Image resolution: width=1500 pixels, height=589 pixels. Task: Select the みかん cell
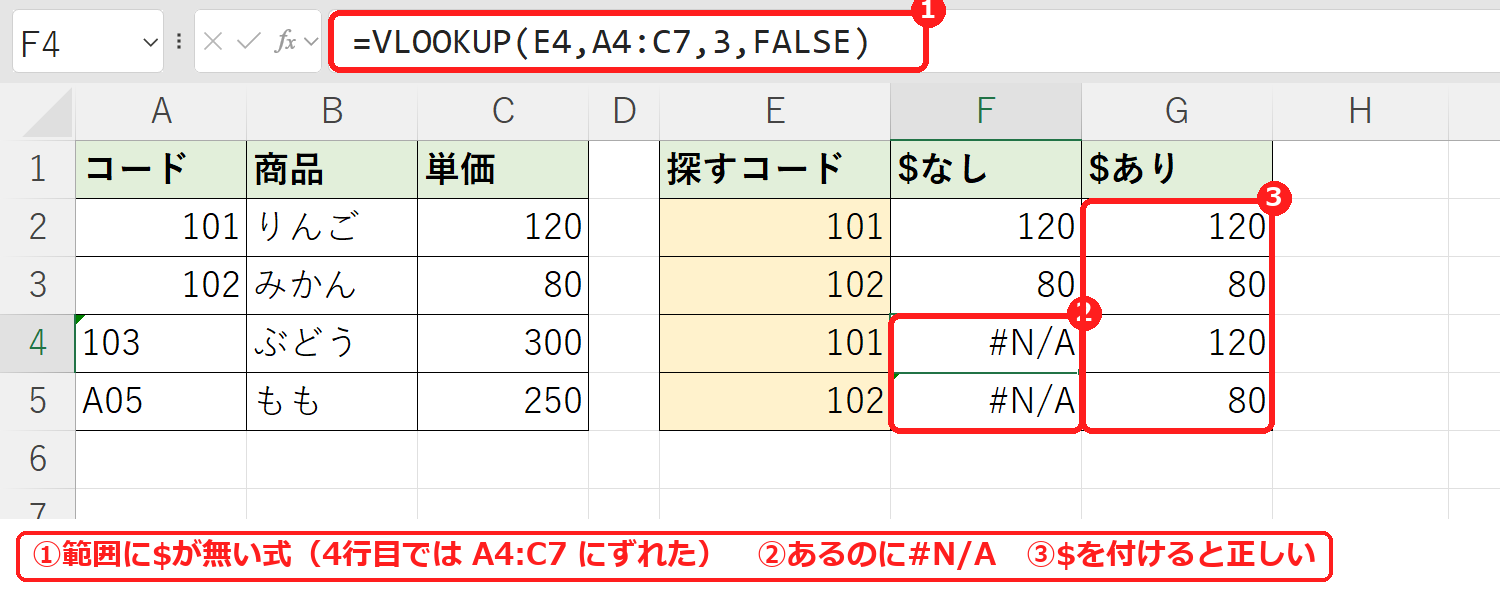pos(332,285)
